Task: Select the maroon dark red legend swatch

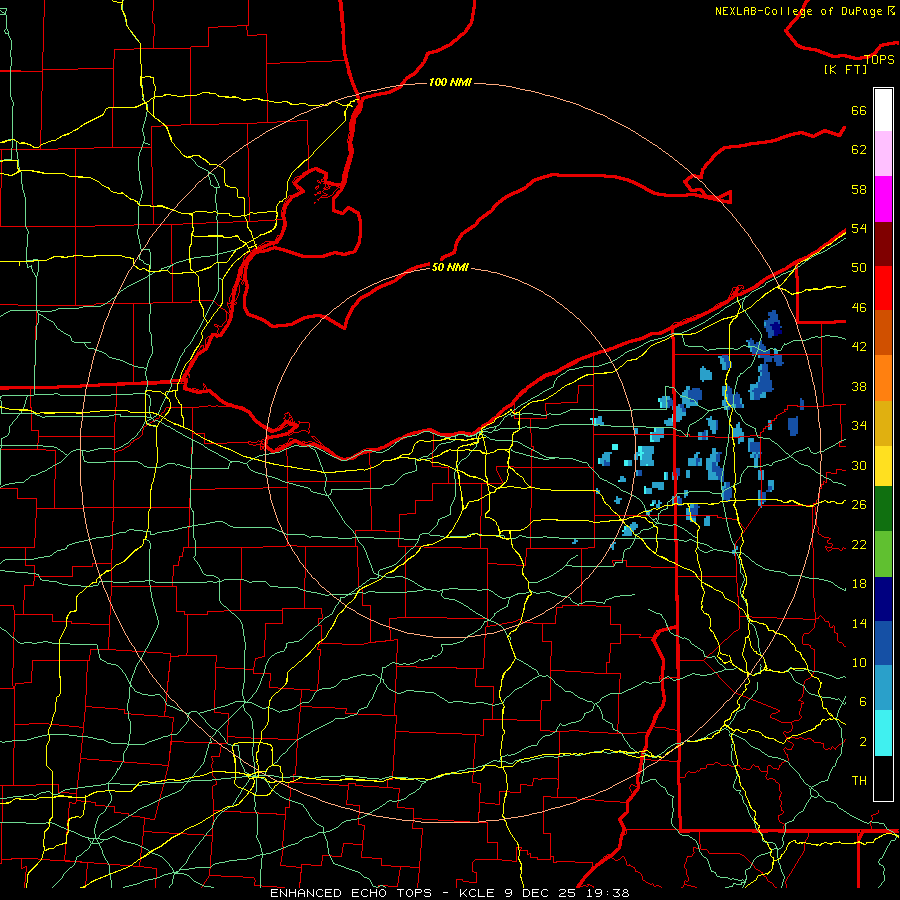Action: (883, 244)
